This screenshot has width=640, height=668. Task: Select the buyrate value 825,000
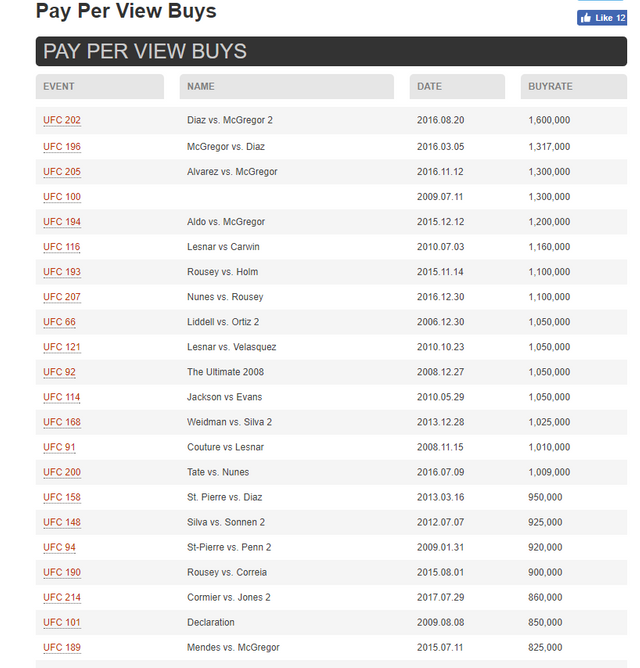tap(545, 648)
